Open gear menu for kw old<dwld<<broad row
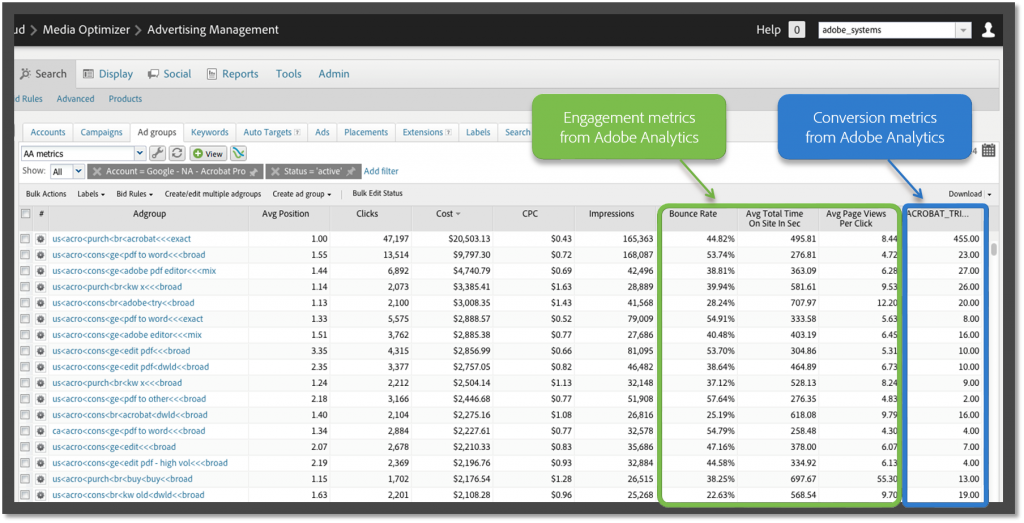Screen dimensions: 1024x523 pos(40,495)
